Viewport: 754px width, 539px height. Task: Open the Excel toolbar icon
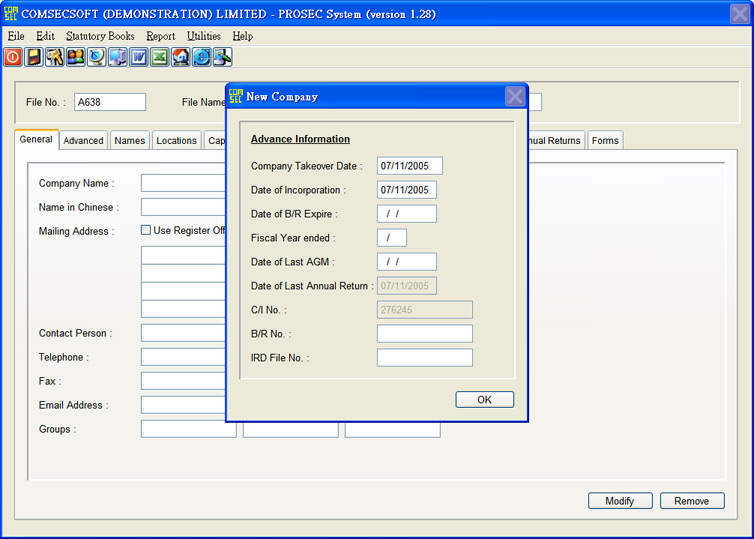coord(159,57)
